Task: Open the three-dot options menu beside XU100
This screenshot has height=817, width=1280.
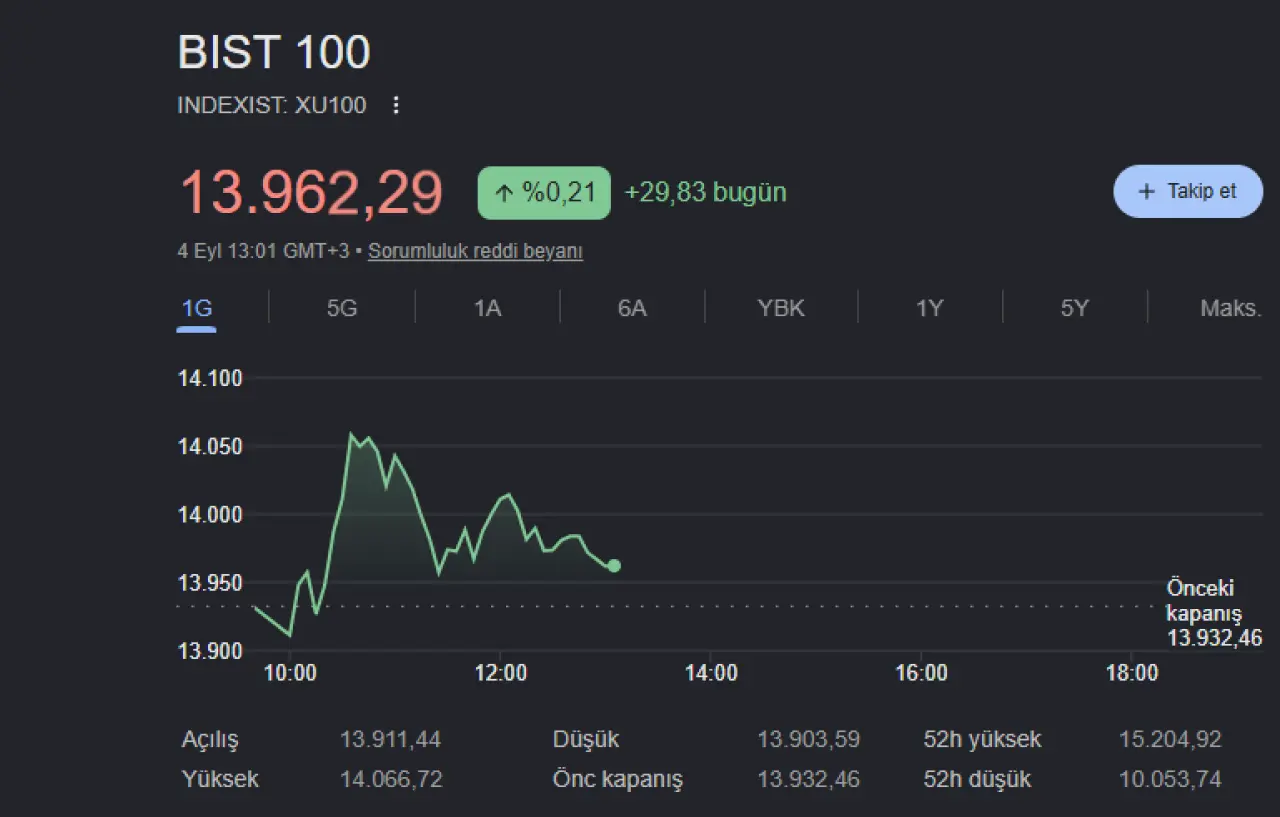Action: 396,105
